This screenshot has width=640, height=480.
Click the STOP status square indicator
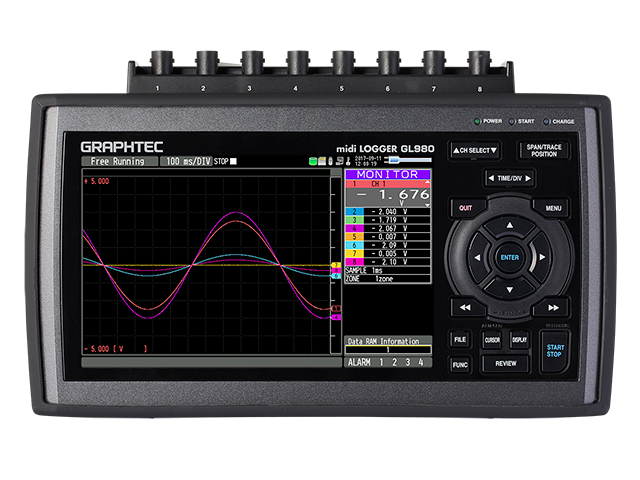pyautogui.click(x=233, y=161)
